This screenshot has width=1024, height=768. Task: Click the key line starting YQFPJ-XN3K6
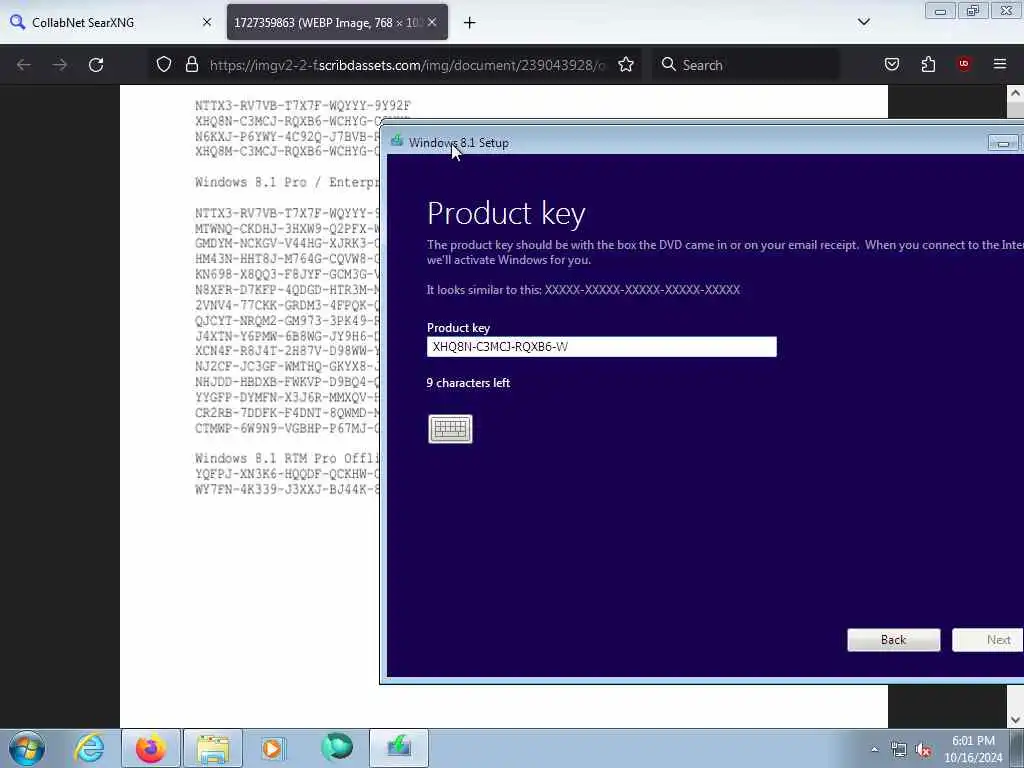click(x=287, y=474)
